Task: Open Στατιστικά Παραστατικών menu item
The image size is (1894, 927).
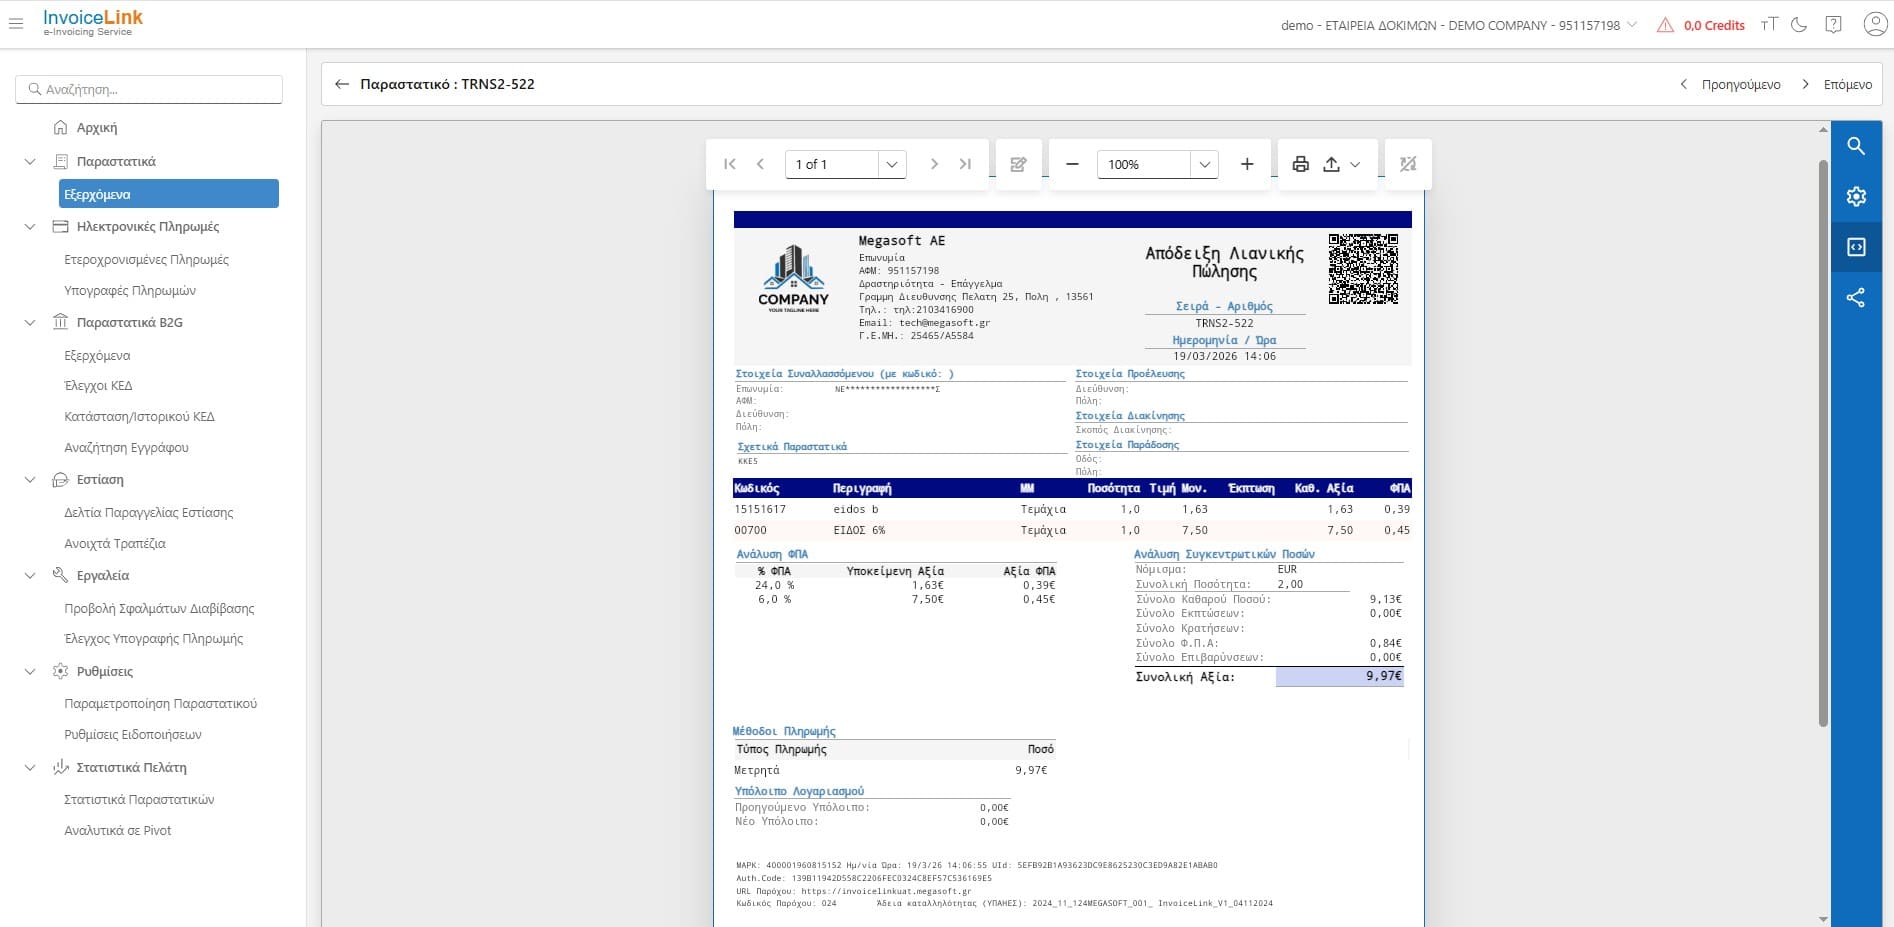Action: pyautogui.click(x=139, y=800)
